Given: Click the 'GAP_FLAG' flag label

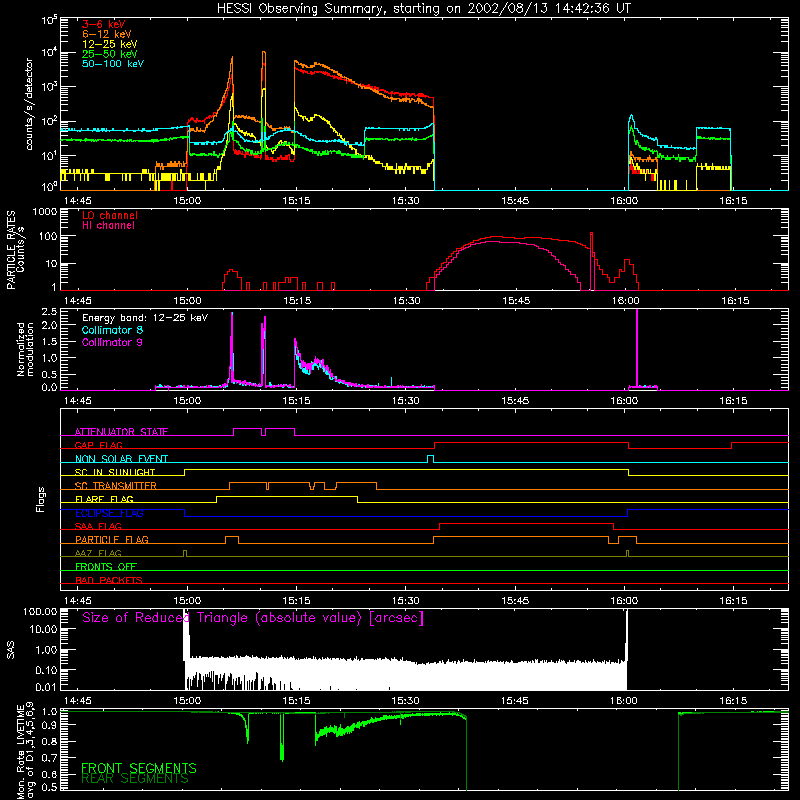Looking at the screenshot, I should [98, 445].
